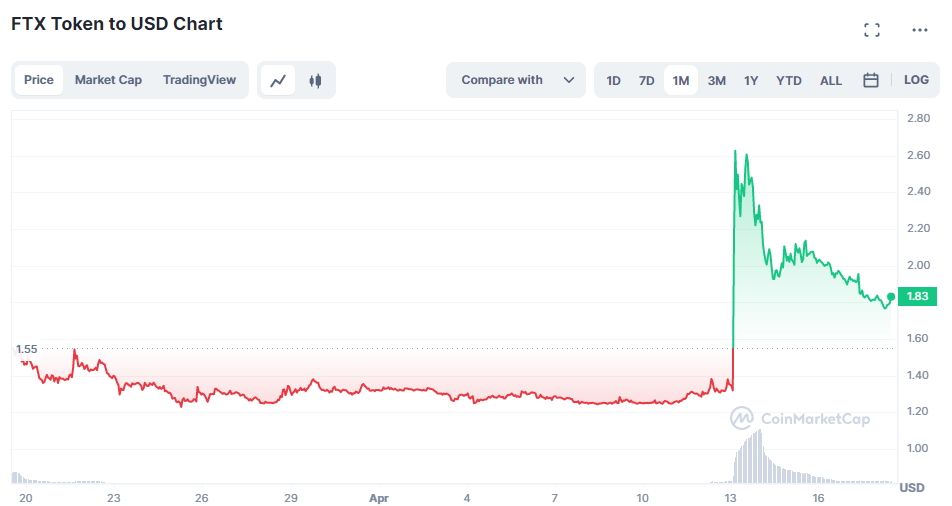Click the 16 date label on x-axis
Viewport: 952px width, 506px height.
tap(818, 498)
